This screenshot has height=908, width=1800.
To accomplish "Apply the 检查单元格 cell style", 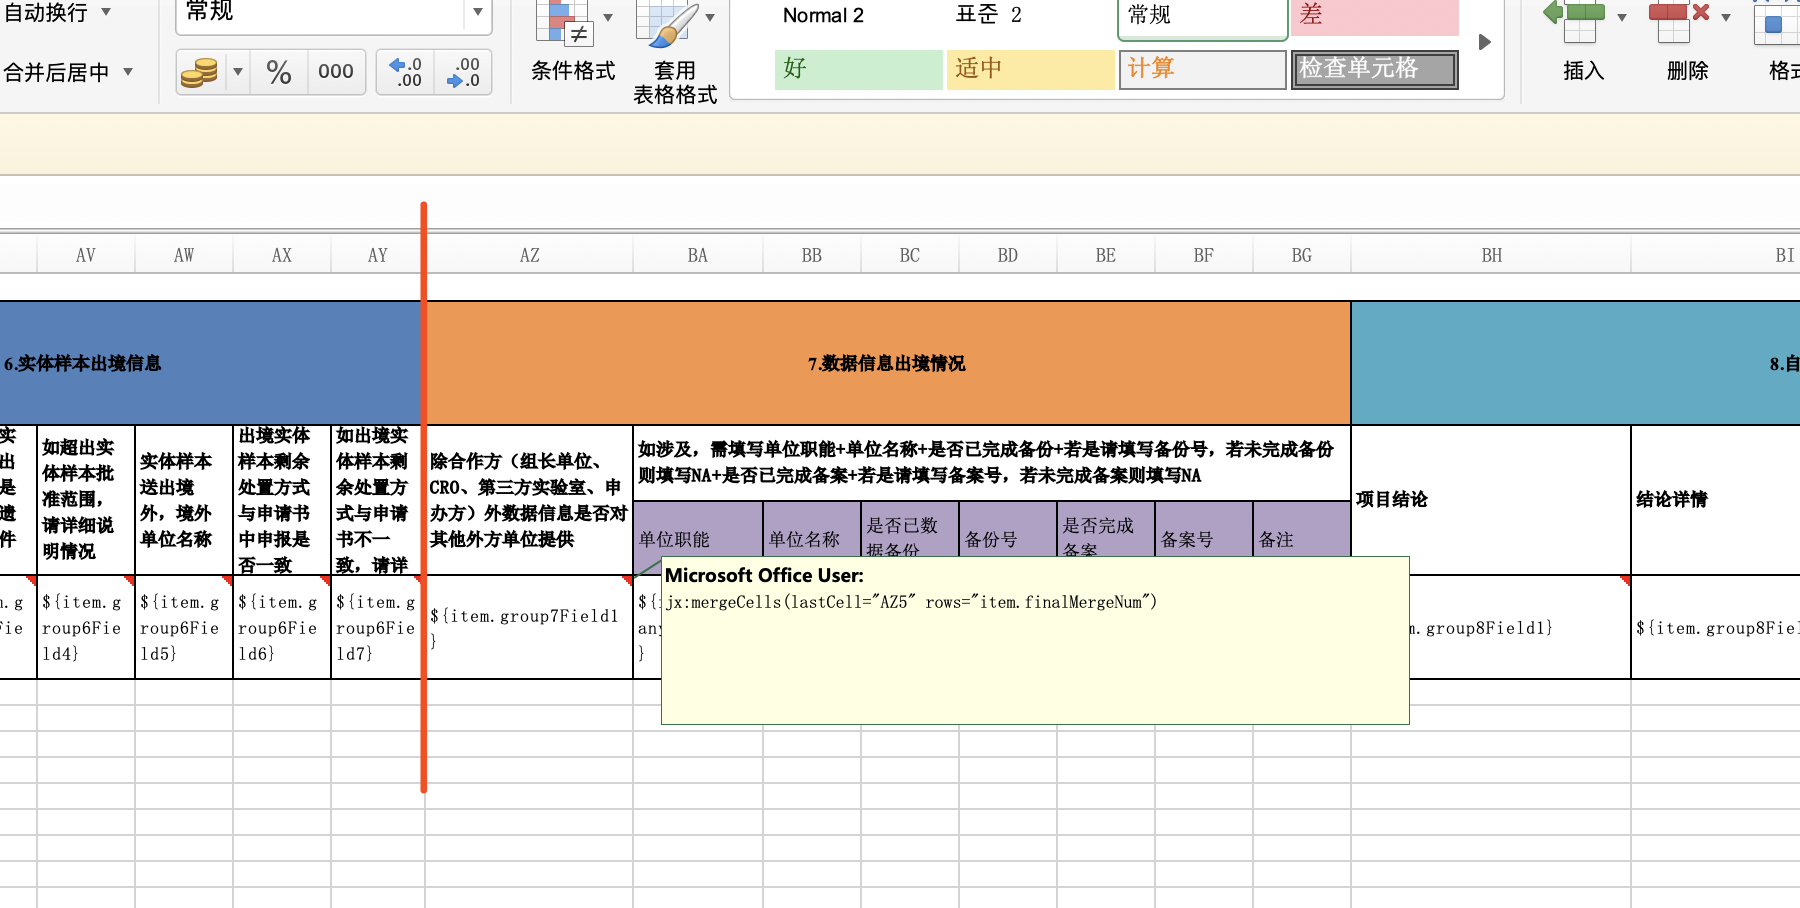I will (1374, 69).
